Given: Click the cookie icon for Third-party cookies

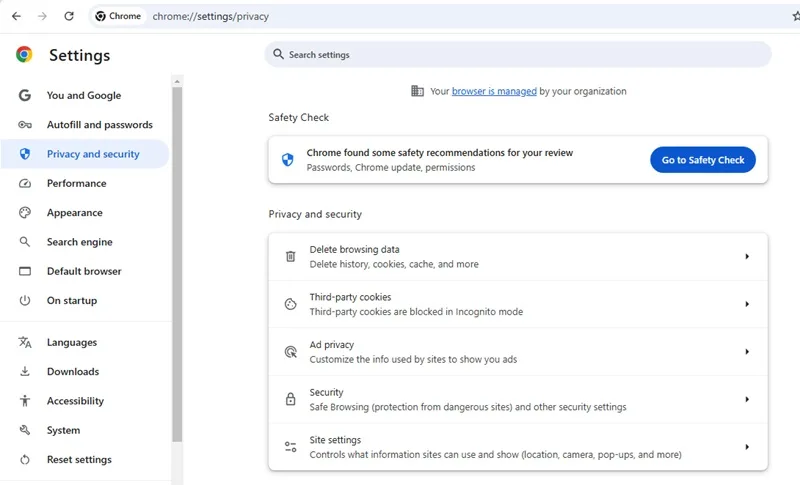Looking at the screenshot, I should point(290,304).
